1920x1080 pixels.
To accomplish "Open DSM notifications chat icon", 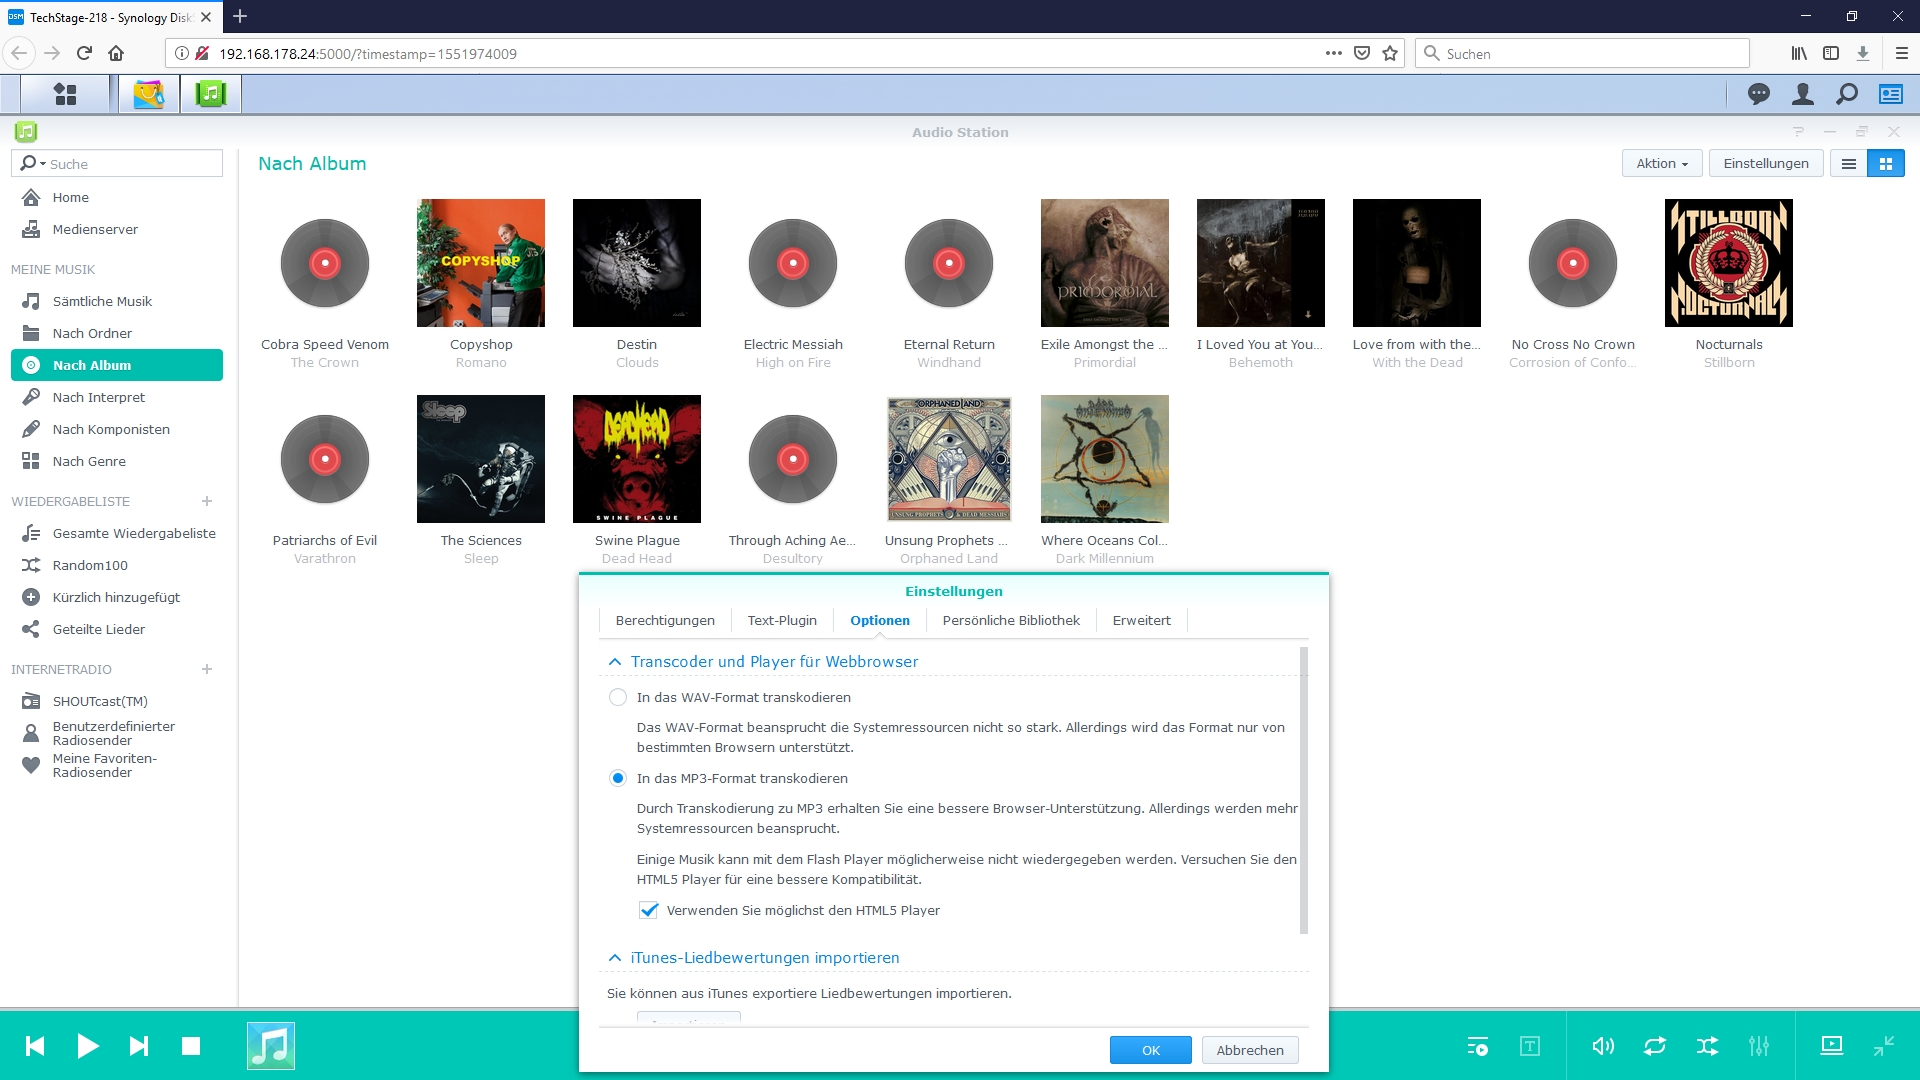I will coord(1759,94).
